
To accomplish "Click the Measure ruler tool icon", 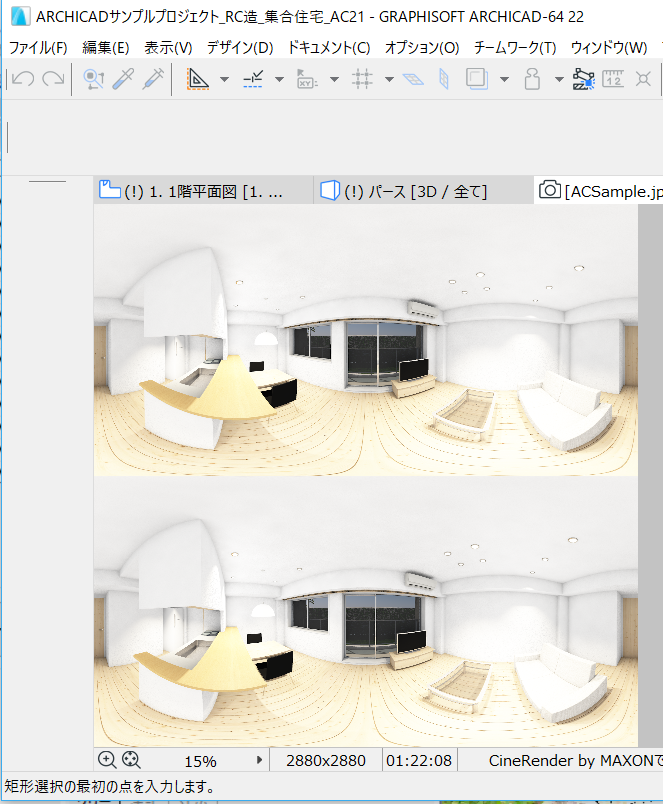I will coord(613,79).
